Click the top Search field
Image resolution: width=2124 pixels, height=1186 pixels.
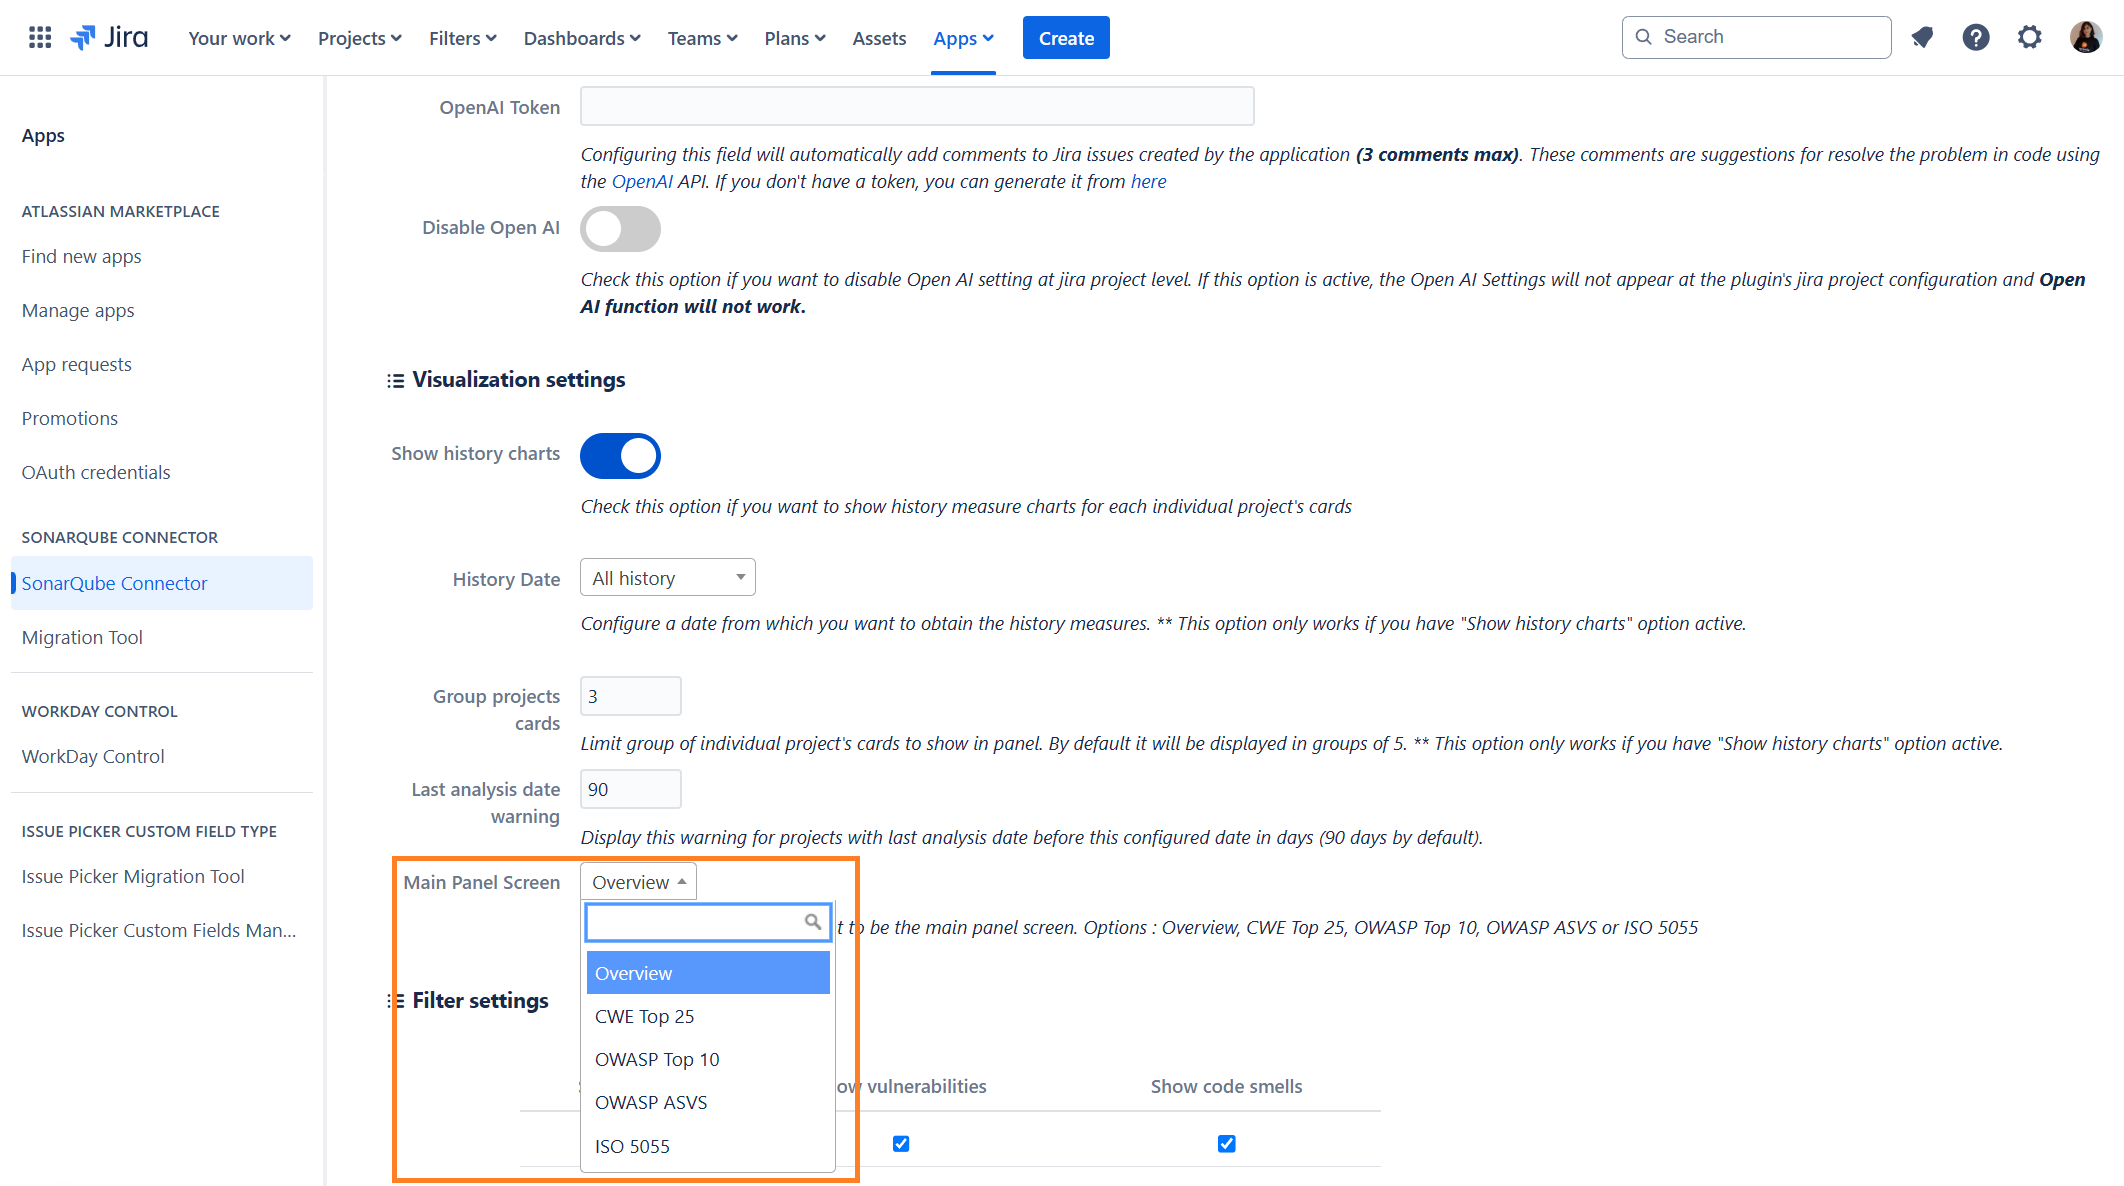[x=1756, y=37]
